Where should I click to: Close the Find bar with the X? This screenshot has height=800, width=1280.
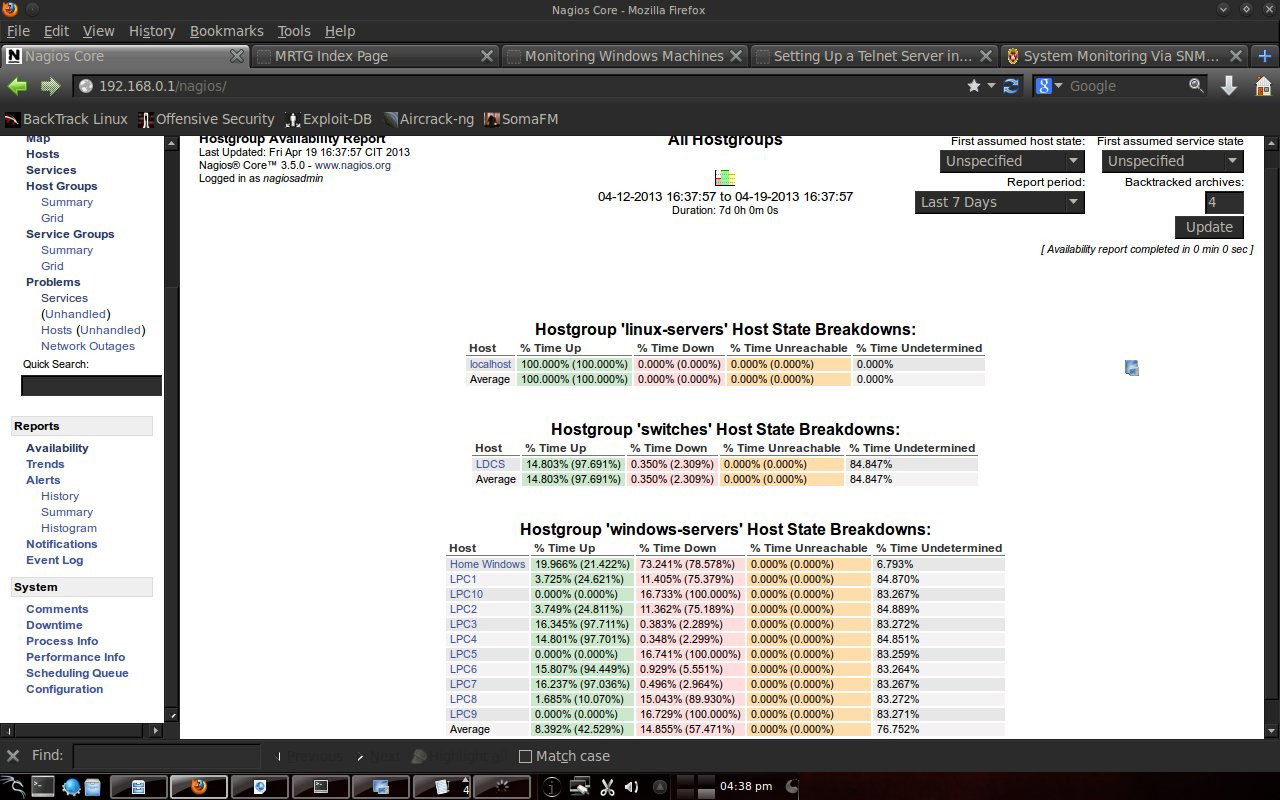(x=13, y=756)
